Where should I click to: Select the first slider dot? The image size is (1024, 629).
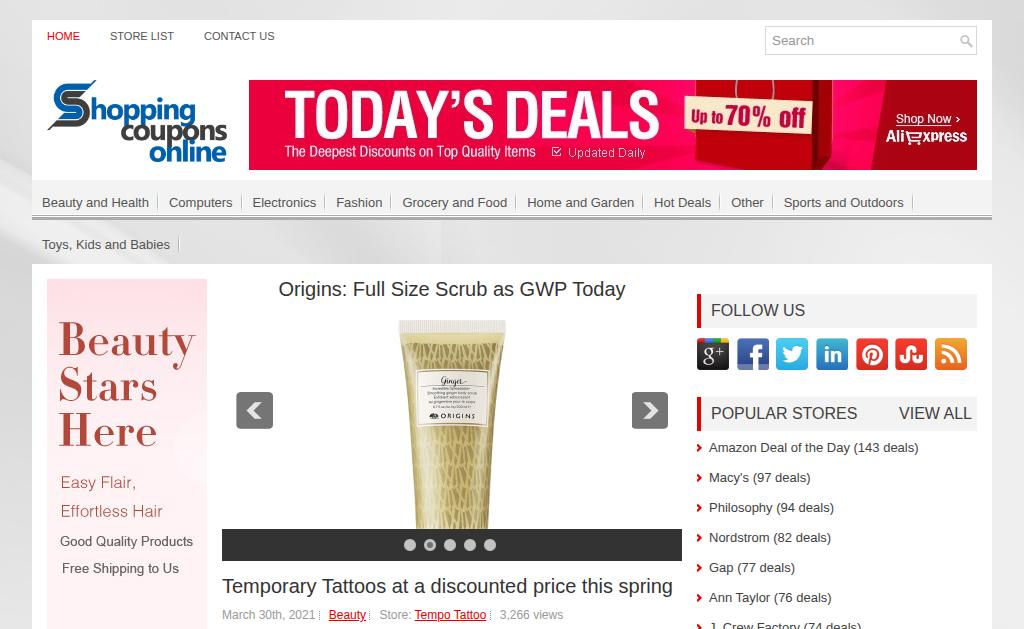click(x=409, y=545)
